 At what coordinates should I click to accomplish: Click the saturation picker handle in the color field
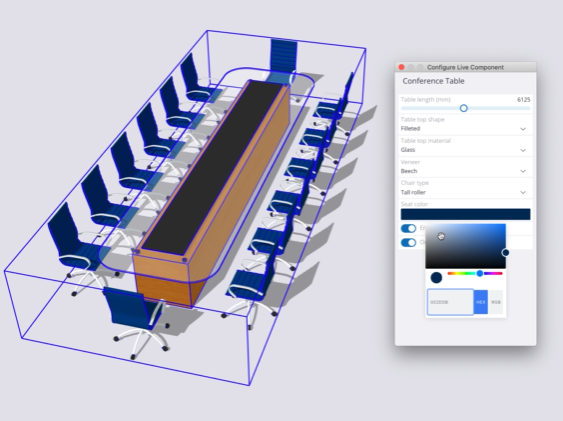(505, 253)
